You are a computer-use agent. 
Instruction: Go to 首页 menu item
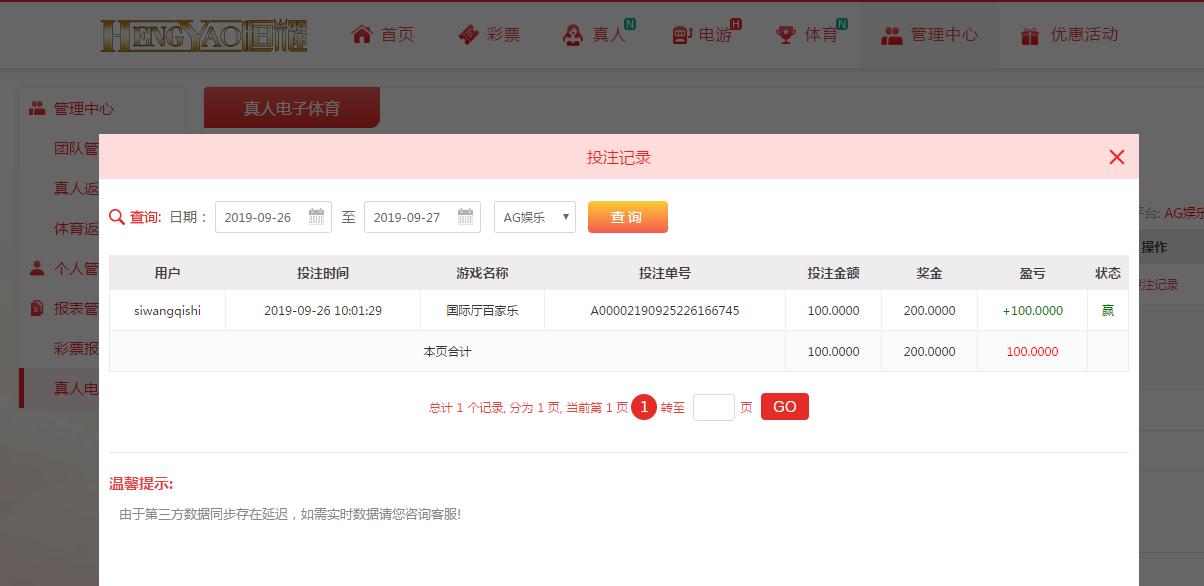(397, 35)
